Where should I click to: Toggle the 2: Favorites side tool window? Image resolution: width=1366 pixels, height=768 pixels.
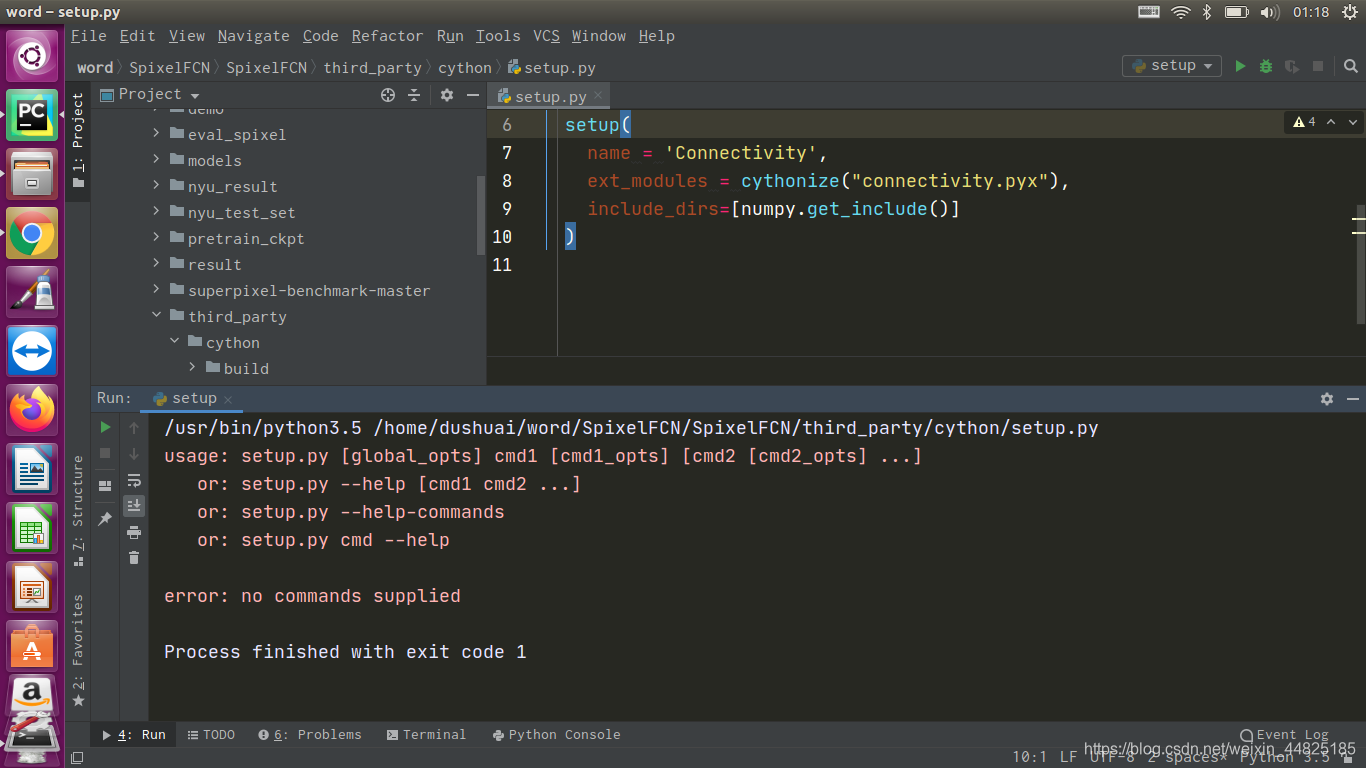(x=78, y=651)
